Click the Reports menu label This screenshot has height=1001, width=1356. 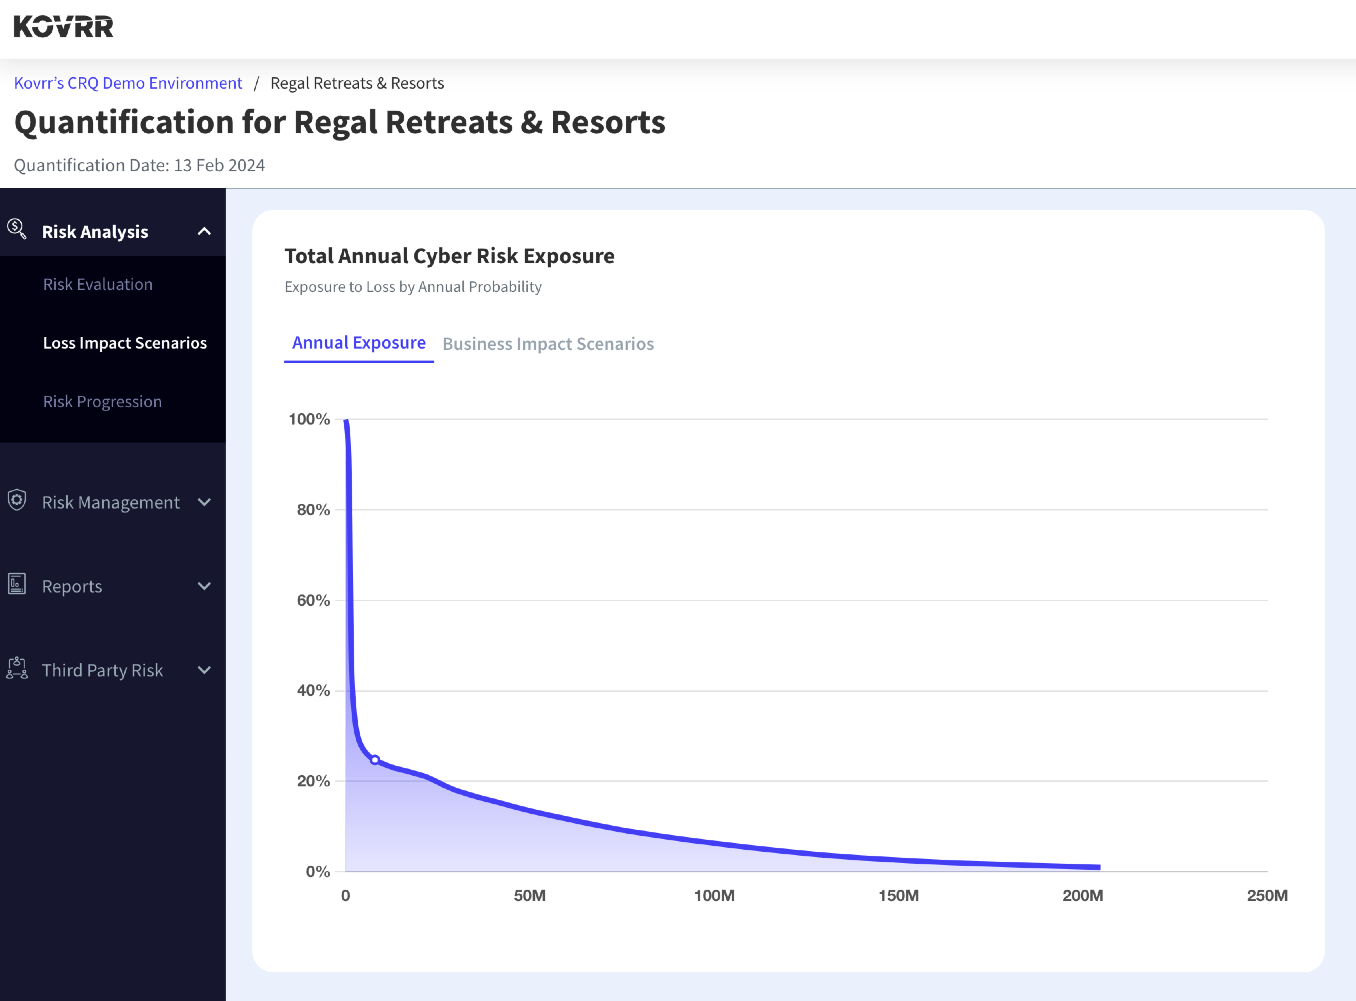(x=72, y=586)
